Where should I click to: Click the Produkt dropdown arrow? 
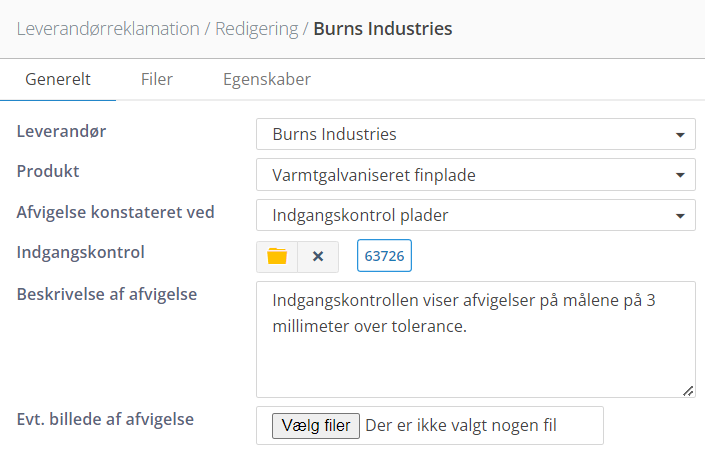pos(680,175)
